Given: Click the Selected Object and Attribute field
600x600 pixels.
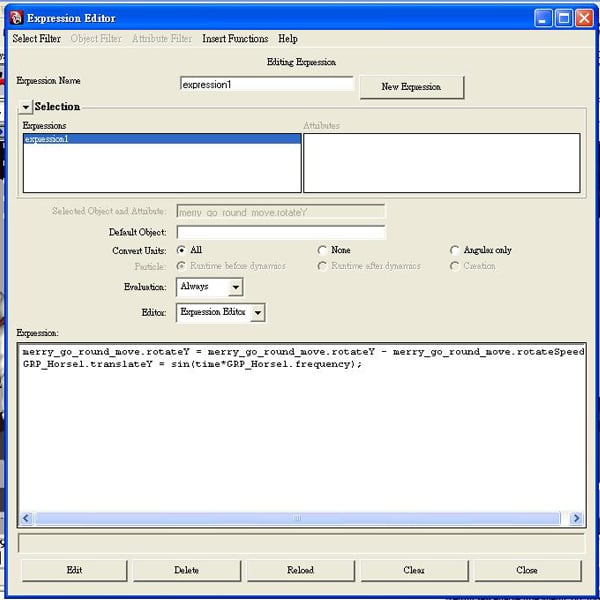Looking at the screenshot, I should pos(281,212).
